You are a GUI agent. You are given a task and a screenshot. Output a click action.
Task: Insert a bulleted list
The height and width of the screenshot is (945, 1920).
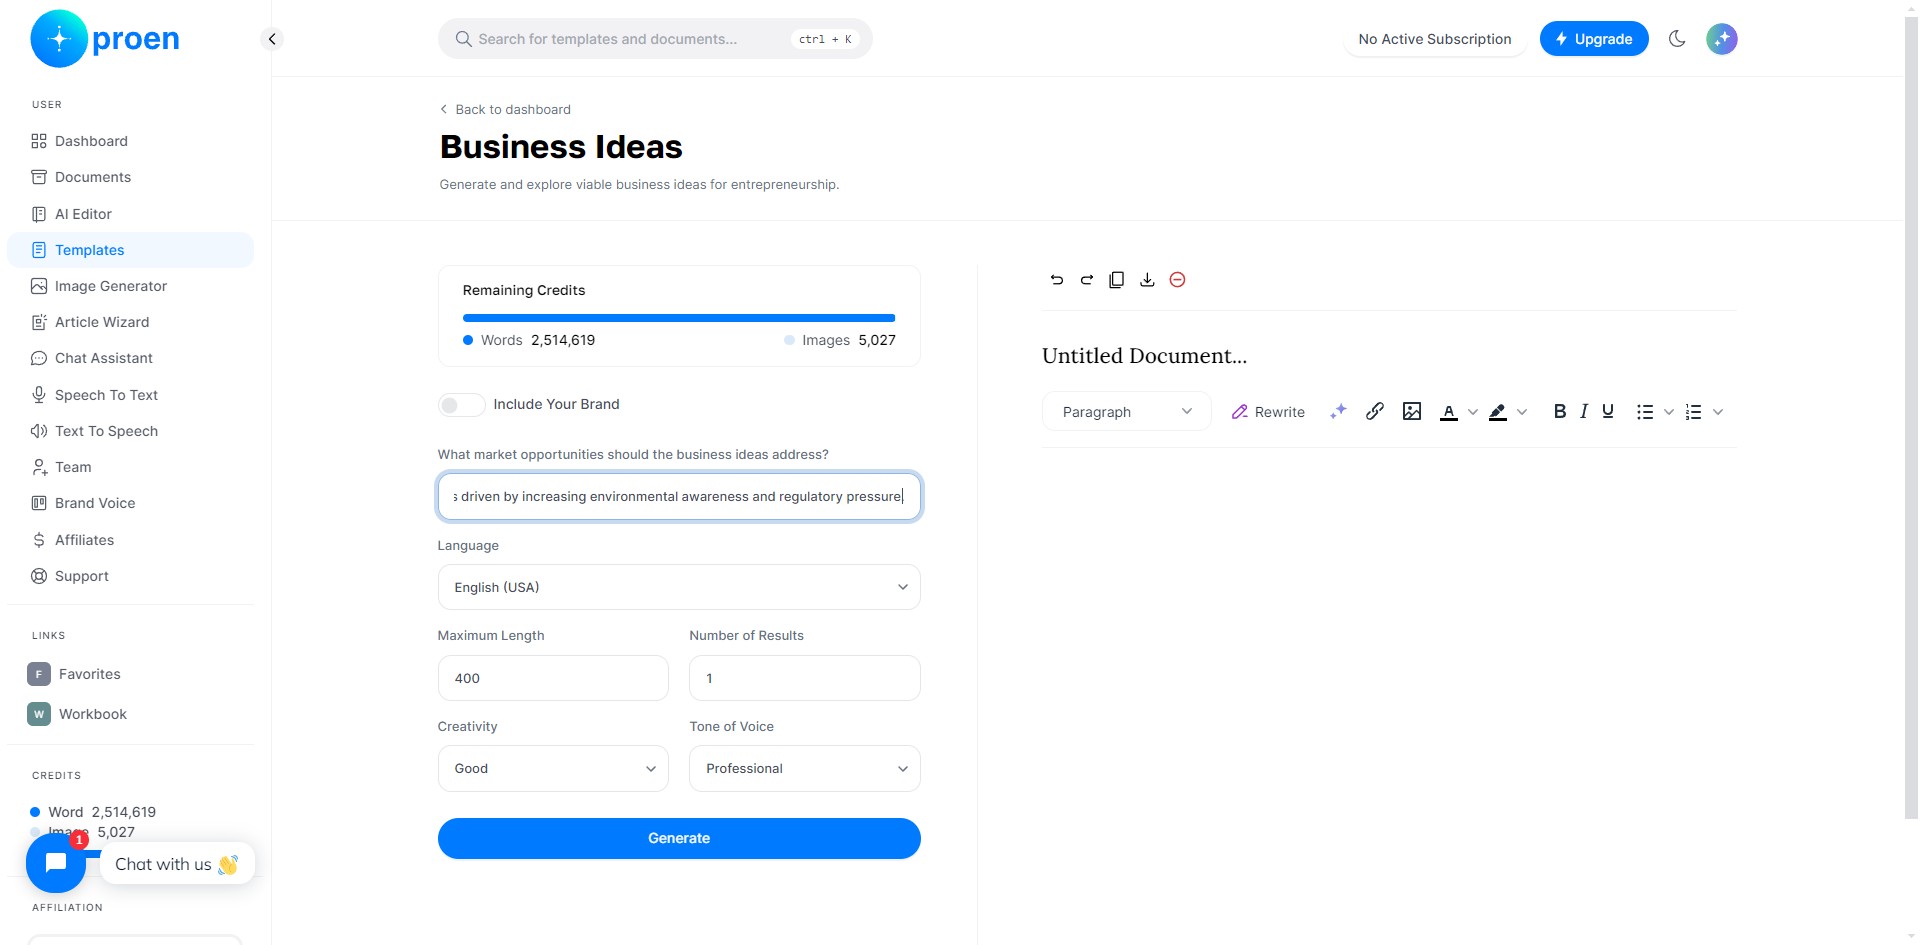(1645, 412)
